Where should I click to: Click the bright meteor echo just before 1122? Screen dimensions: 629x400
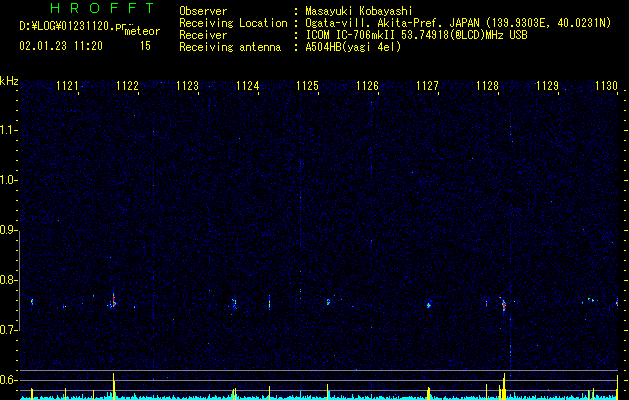[114, 301]
